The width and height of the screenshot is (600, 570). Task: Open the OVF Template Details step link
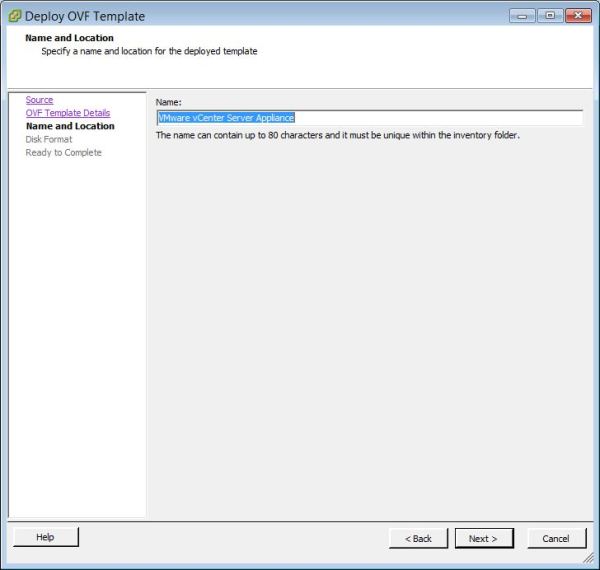(x=68, y=113)
